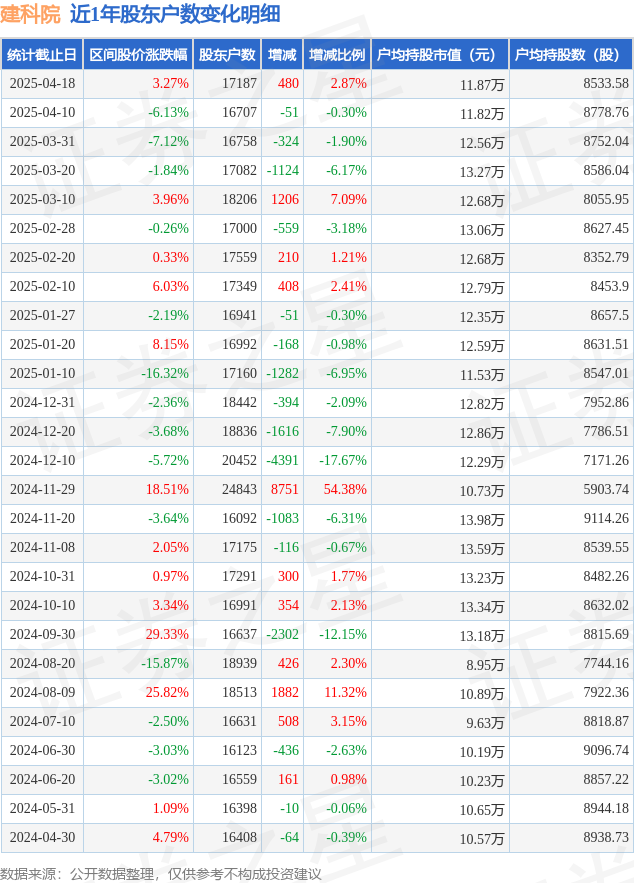The width and height of the screenshot is (634, 883).
Task: Select the 户均持股数（股） column header
Action: click(571, 55)
